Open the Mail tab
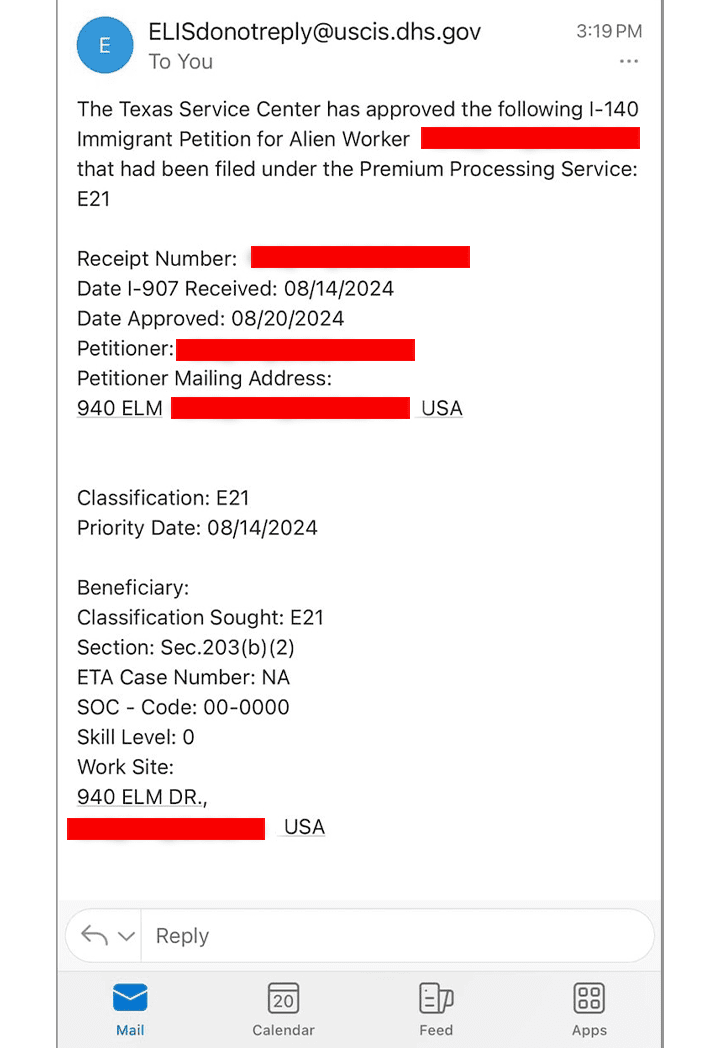The height and width of the screenshot is (1048, 720). point(130,1010)
